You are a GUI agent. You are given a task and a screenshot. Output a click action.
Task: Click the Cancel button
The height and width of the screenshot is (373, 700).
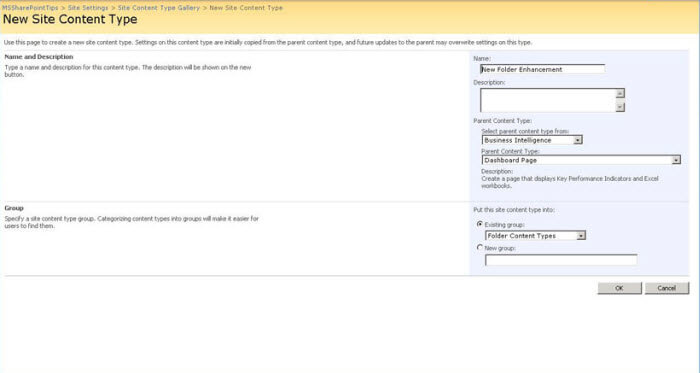click(667, 288)
